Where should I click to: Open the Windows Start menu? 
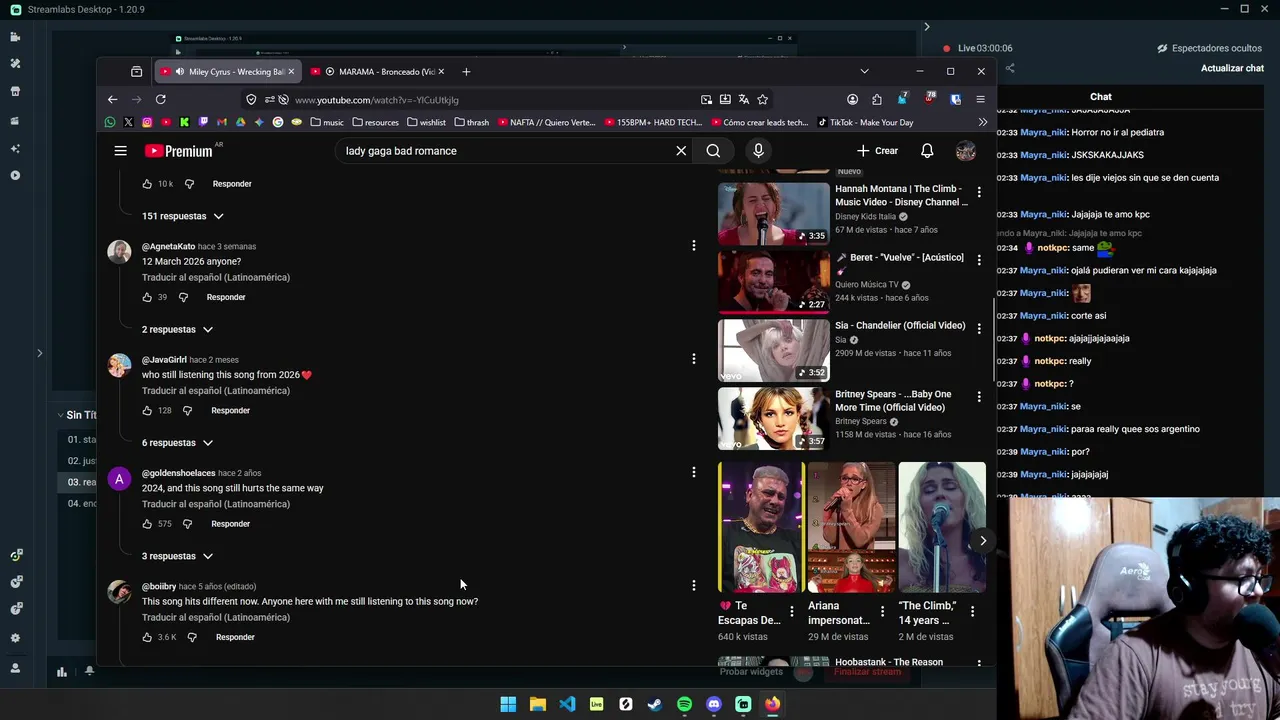tap(508, 704)
